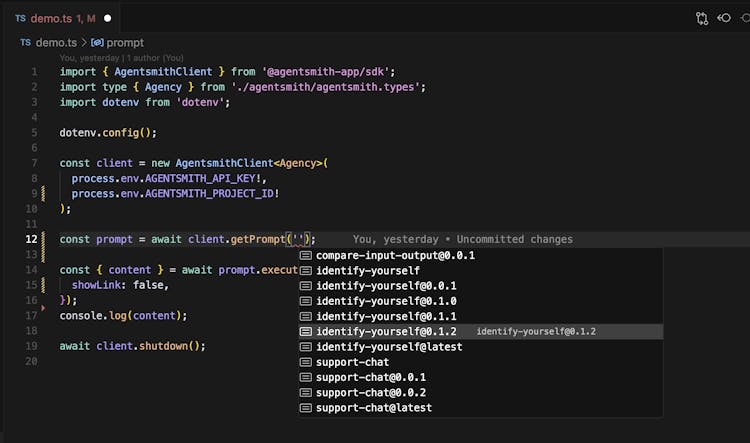Choose identify-yourself@0.0.1 from autocomplete
The width and height of the screenshot is (750, 443).
[481, 286]
